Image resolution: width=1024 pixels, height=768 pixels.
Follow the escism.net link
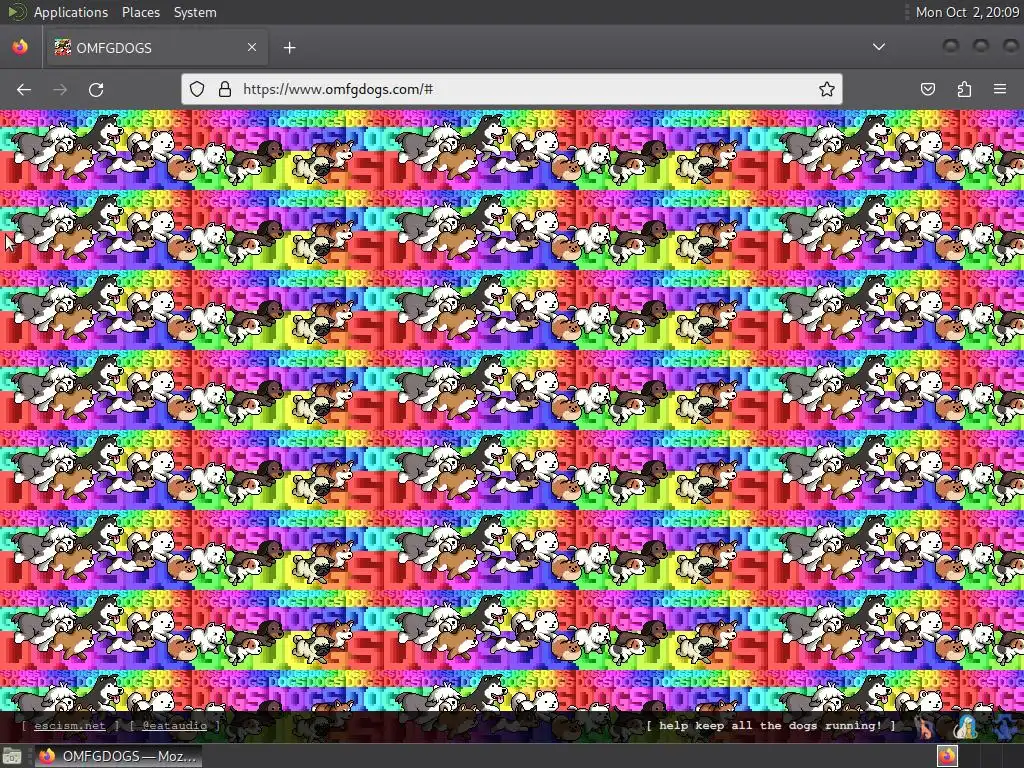point(70,726)
